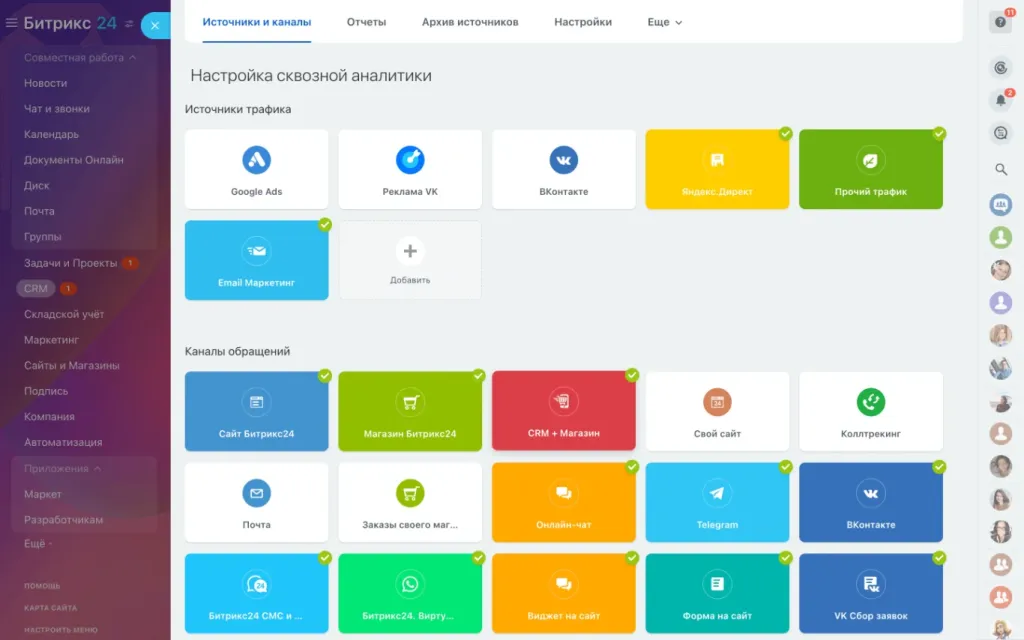
Task: Toggle the checkmark on Email Маркетинг tile
Action: tap(325, 225)
